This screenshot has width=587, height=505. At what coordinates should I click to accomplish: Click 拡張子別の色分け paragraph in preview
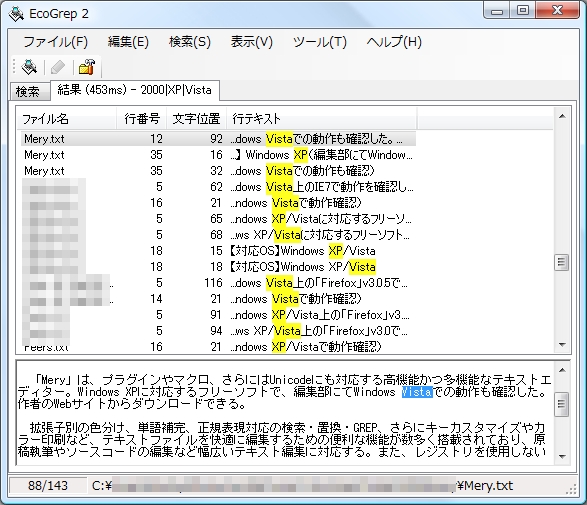point(282,439)
